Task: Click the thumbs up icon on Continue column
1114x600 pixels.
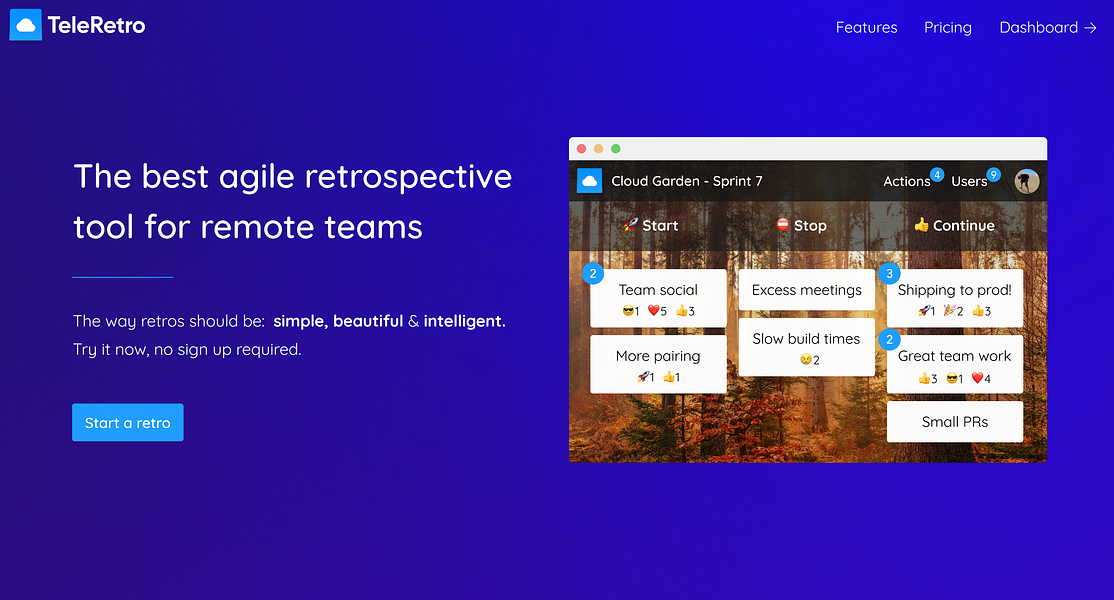Action: point(921,225)
